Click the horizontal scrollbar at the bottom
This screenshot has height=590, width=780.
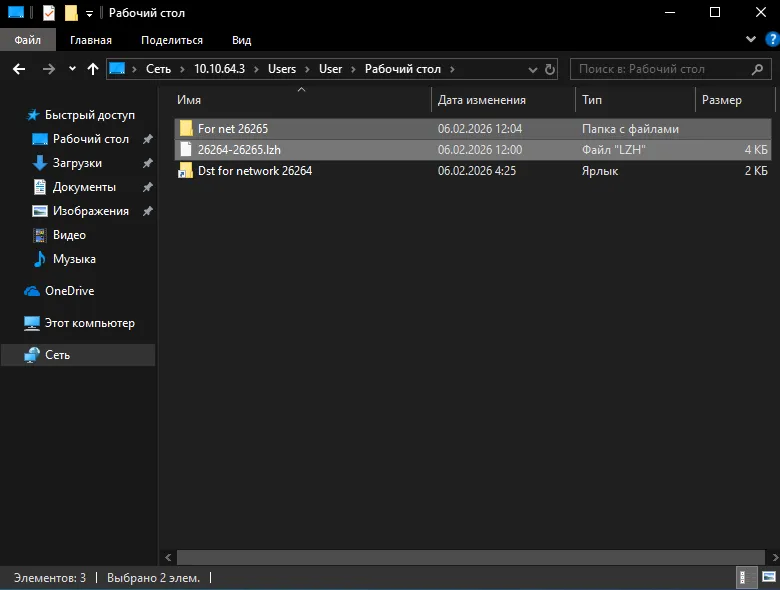click(x=471, y=557)
